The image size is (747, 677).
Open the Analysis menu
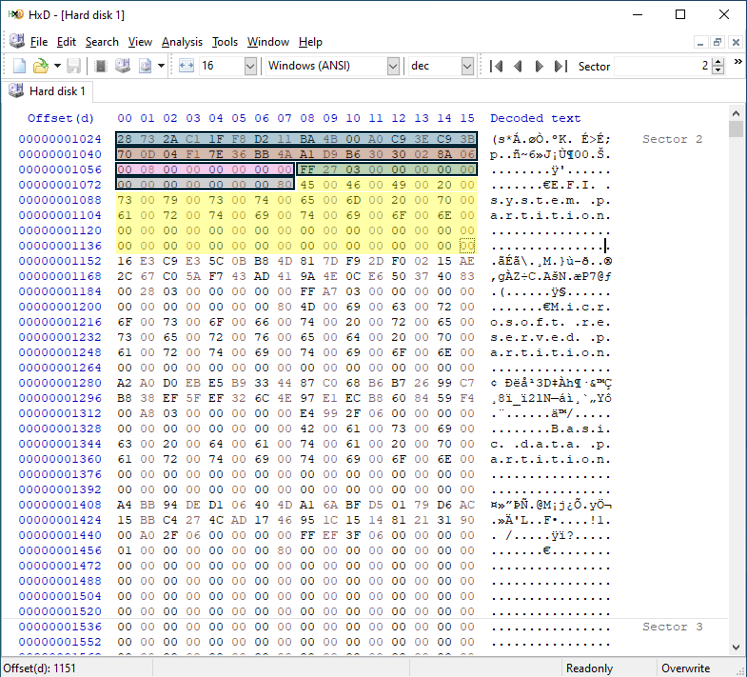pos(181,42)
